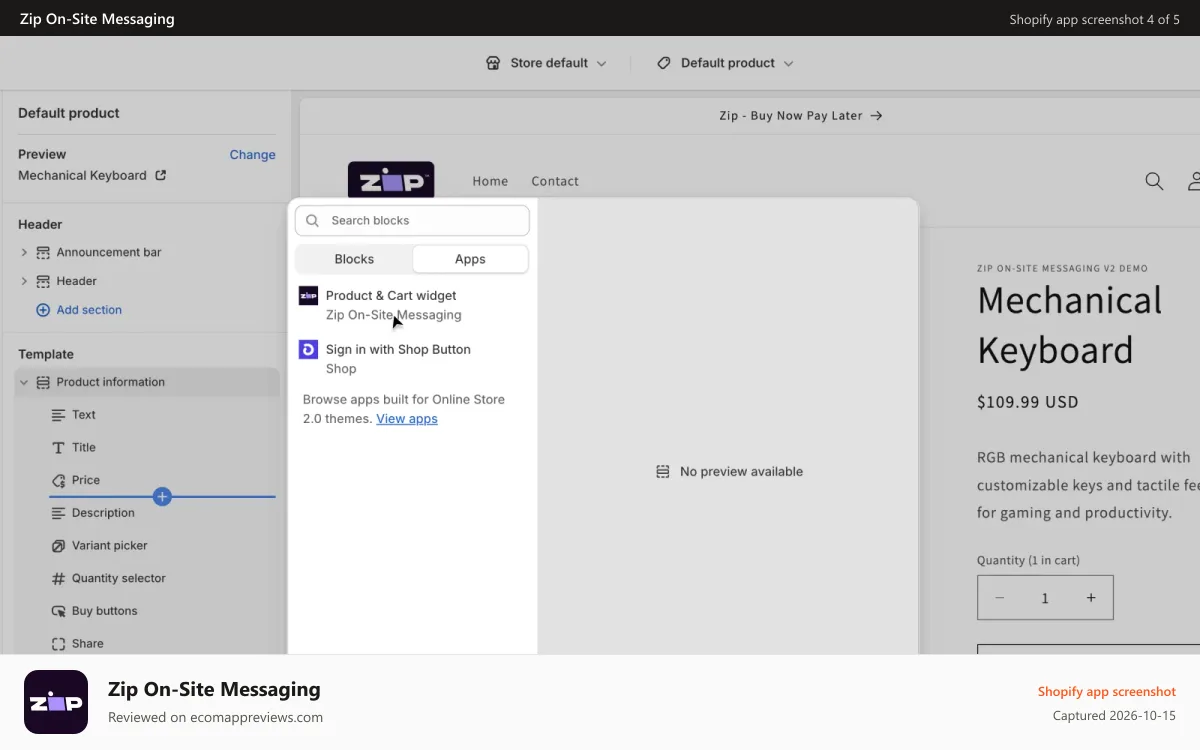Image resolution: width=1200 pixels, height=750 pixels.
Task: Click the Zip store logo
Action: coord(391,180)
